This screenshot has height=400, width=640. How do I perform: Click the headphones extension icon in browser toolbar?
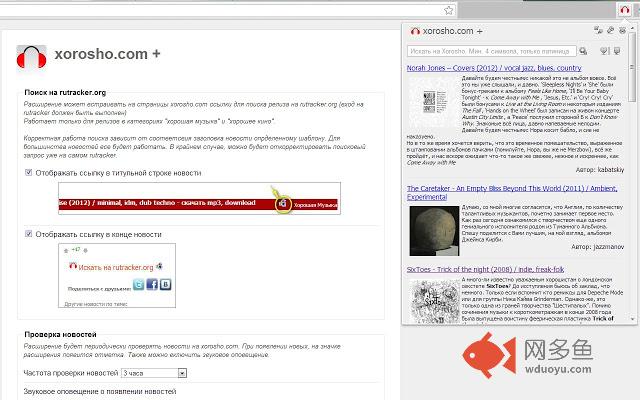(x=624, y=9)
